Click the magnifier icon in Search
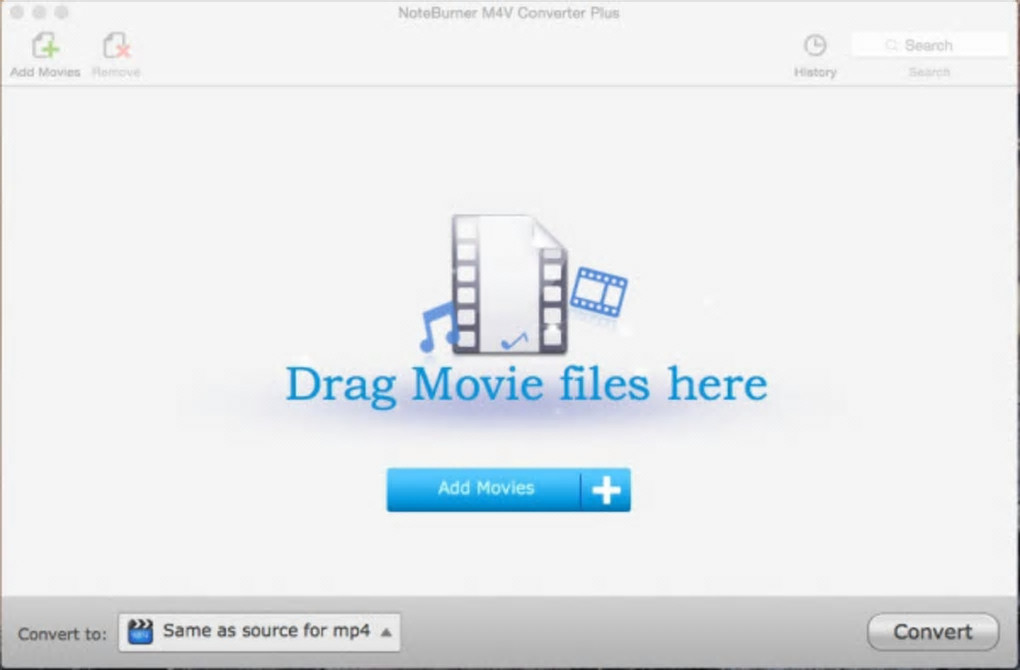This screenshot has height=670, width=1020. (x=891, y=45)
